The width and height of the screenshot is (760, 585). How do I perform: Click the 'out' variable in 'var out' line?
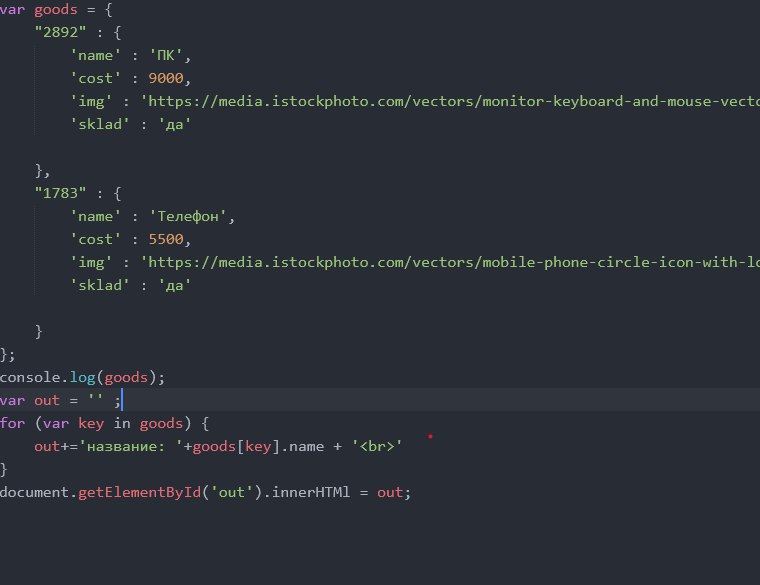click(x=47, y=400)
